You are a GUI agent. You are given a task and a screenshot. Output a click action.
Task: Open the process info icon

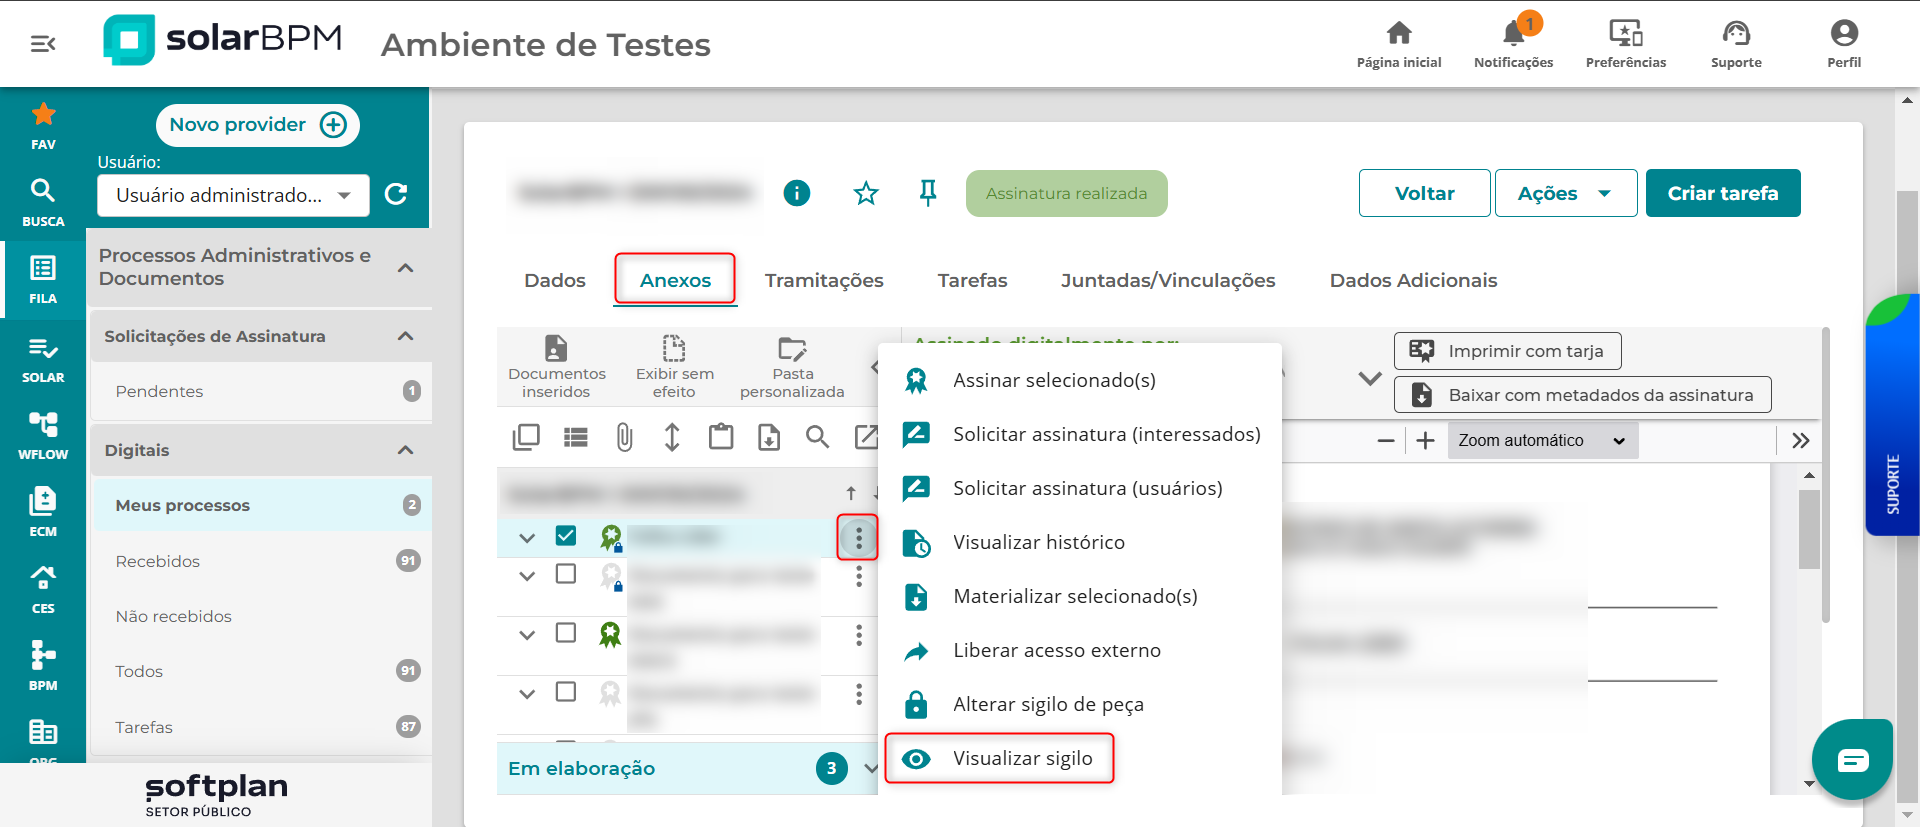pos(797,193)
